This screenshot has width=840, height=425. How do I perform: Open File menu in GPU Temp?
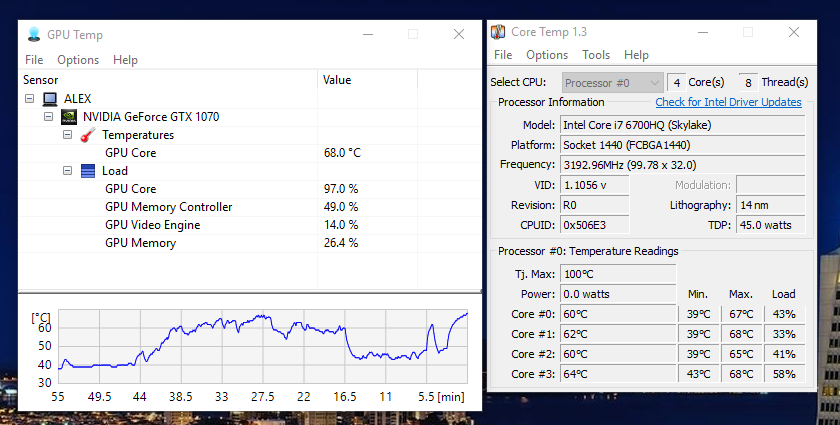tap(34, 60)
